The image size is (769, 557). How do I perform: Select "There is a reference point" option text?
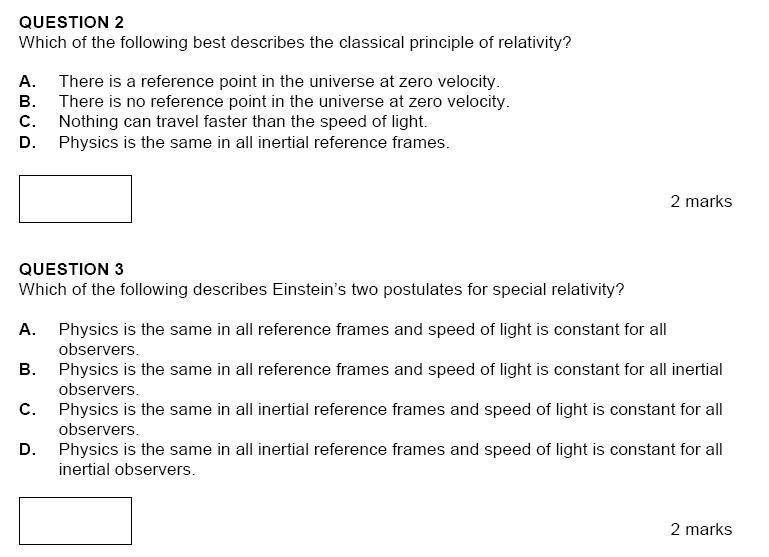click(x=279, y=81)
